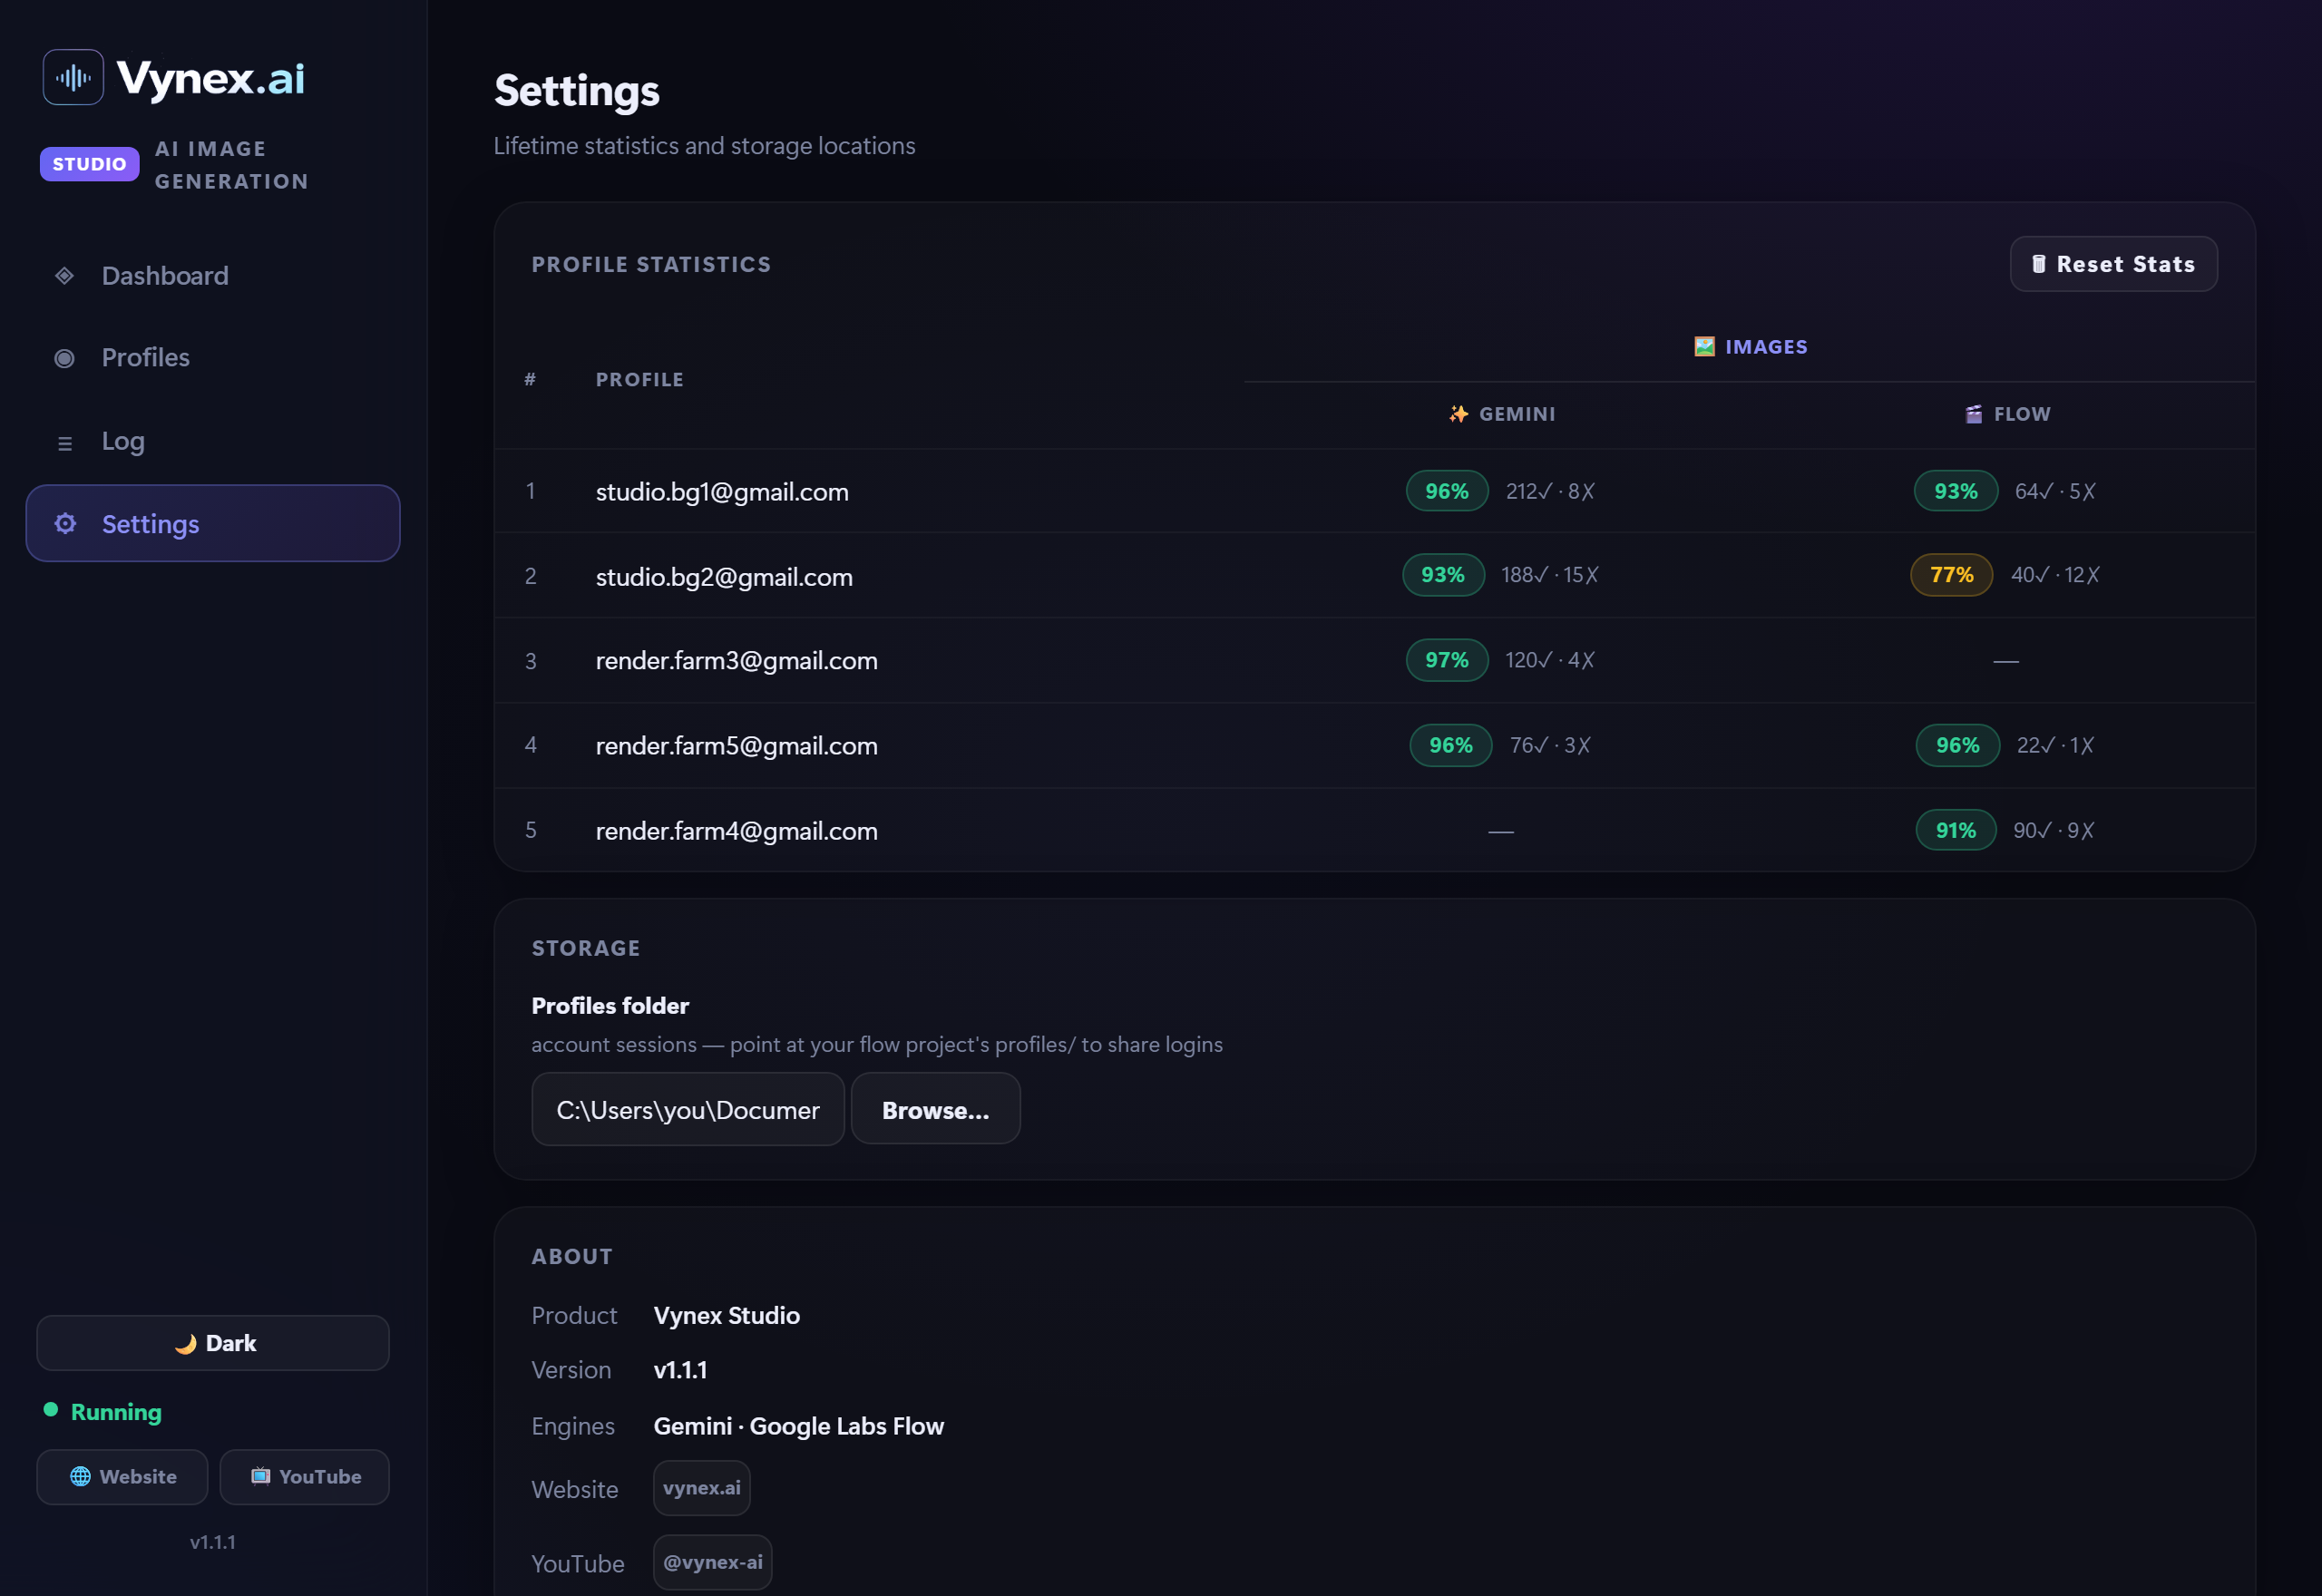
Task: Click the globe icon on Website button
Action: 81,1477
